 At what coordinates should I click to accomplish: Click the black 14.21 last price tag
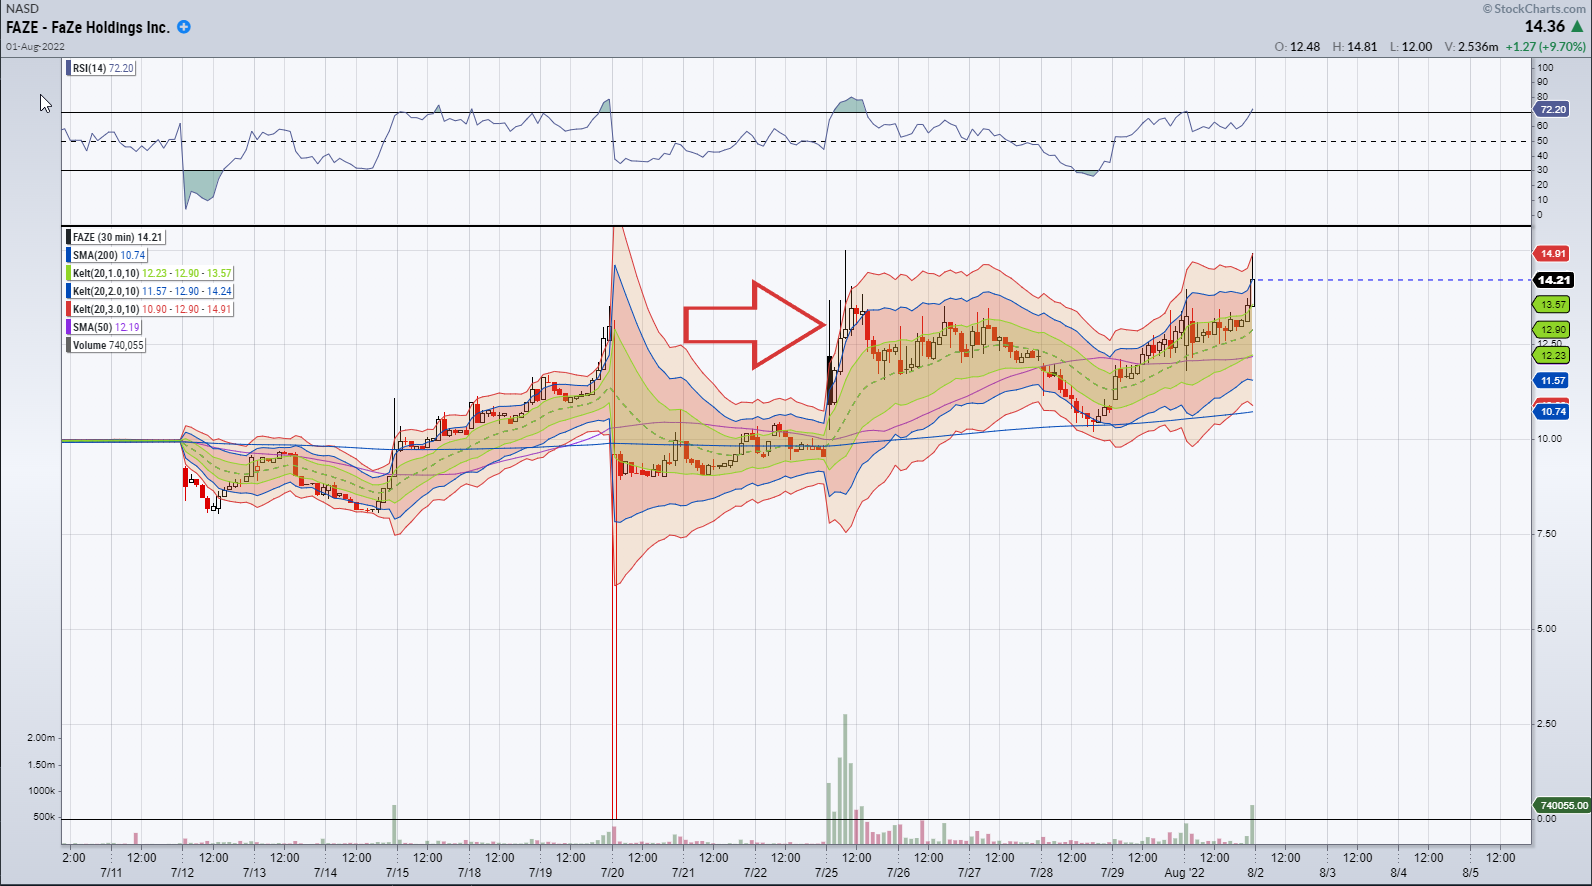point(1553,280)
